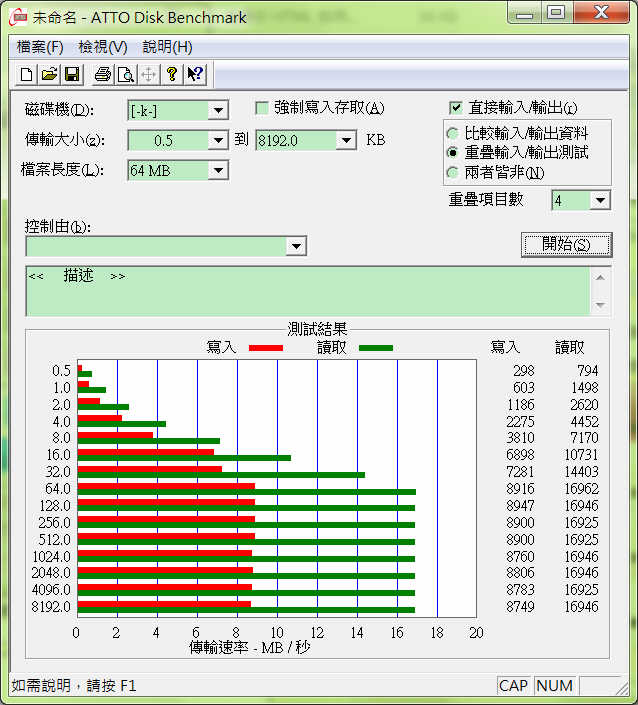Click the write value 8947
The height and width of the screenshot is (705, 638).
tap(520, 506)
